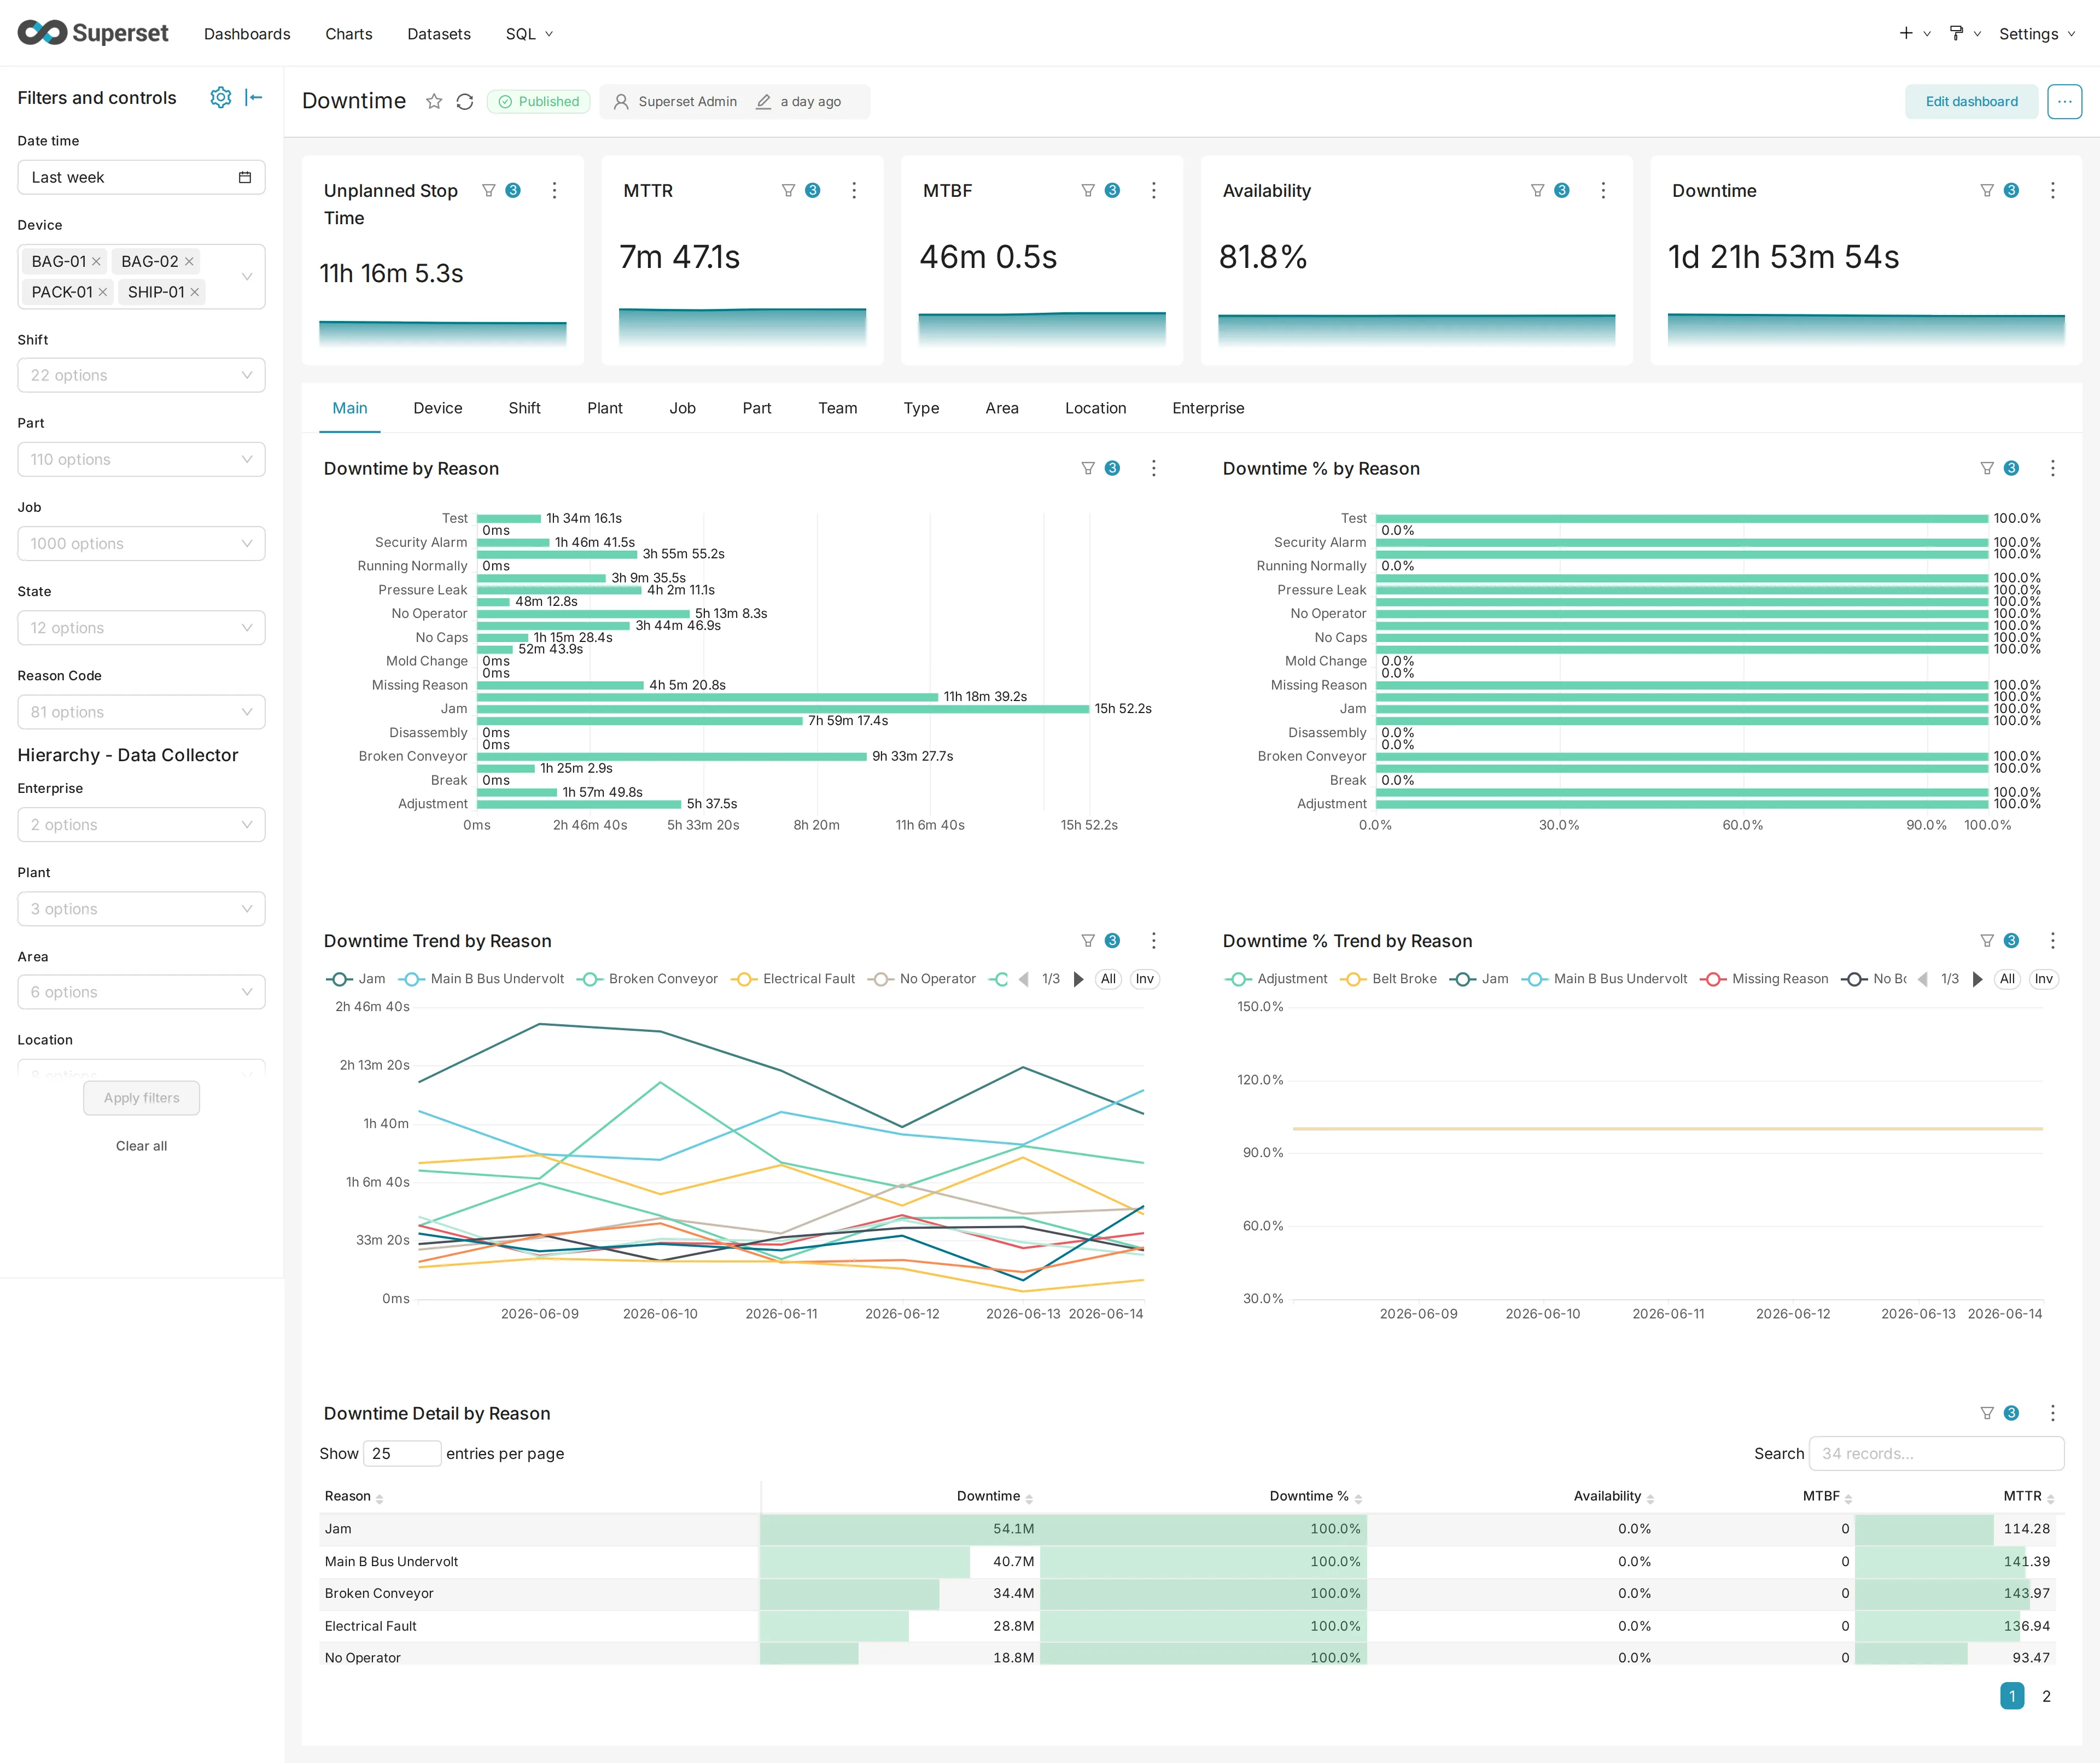This screenshot has height=1763, width=2100.
Task: Expand the Enterprise filter dropdown
Action: tap(141, 824)
